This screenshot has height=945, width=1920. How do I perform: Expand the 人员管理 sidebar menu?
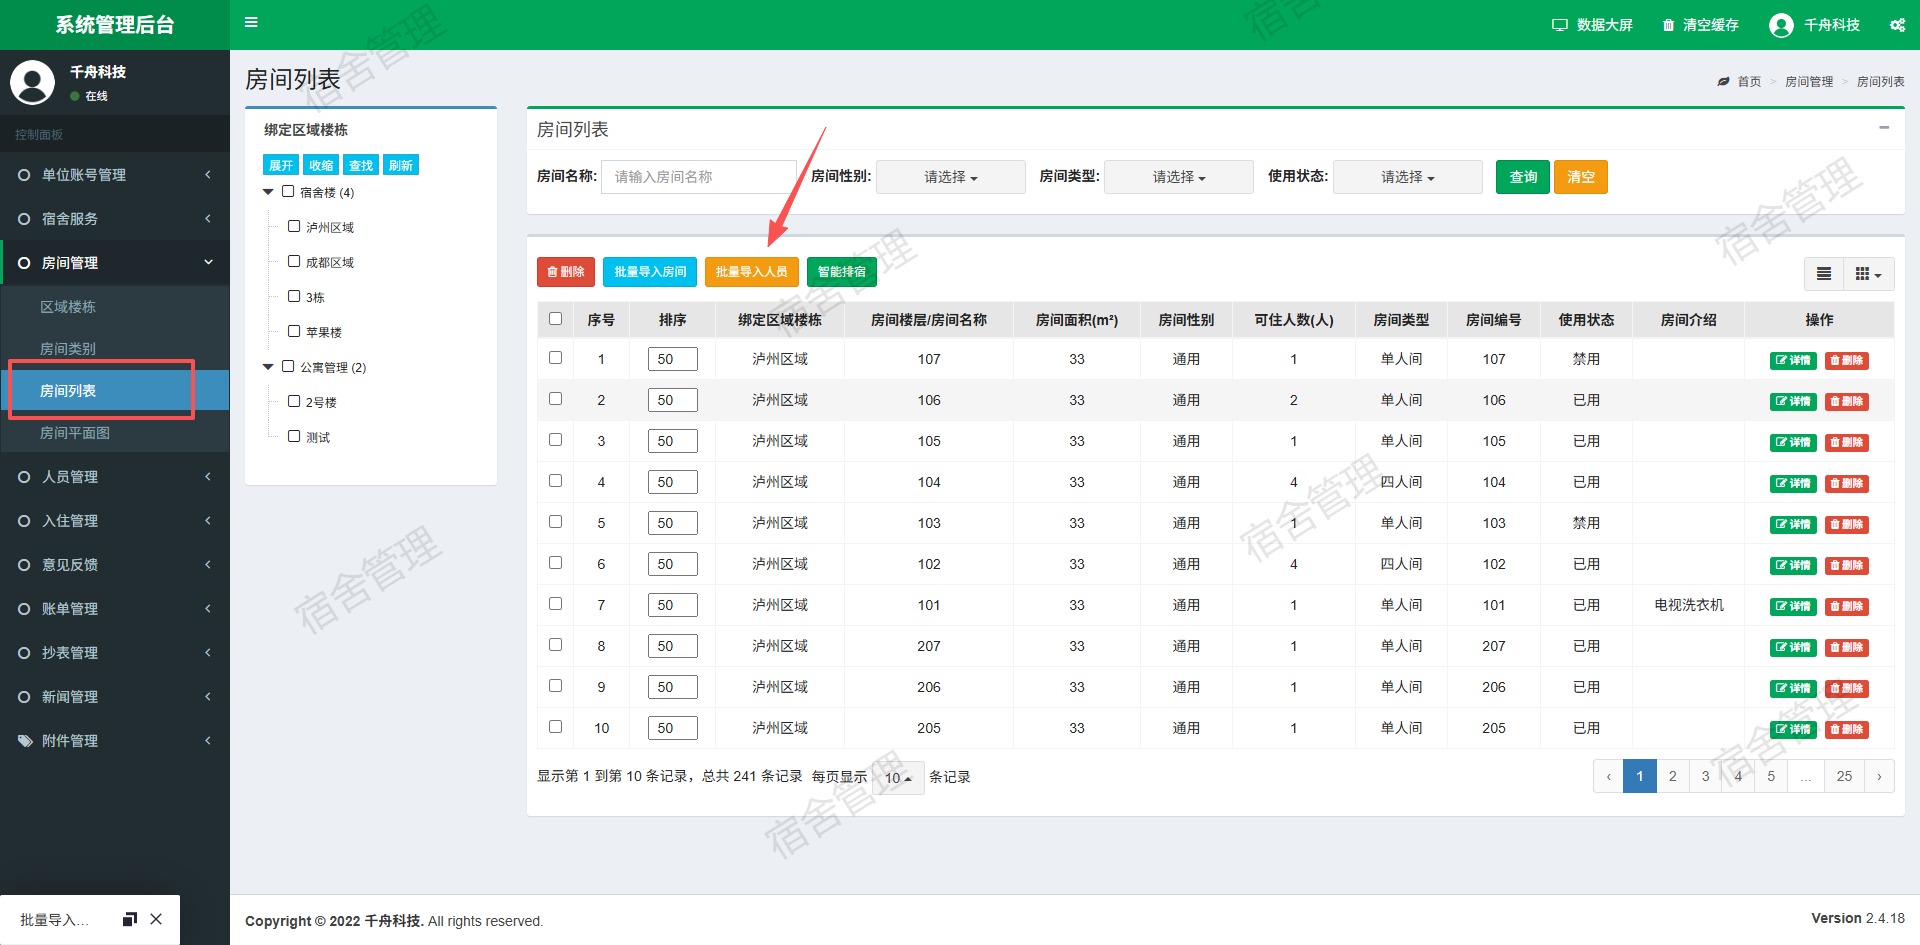coord(115,477)
